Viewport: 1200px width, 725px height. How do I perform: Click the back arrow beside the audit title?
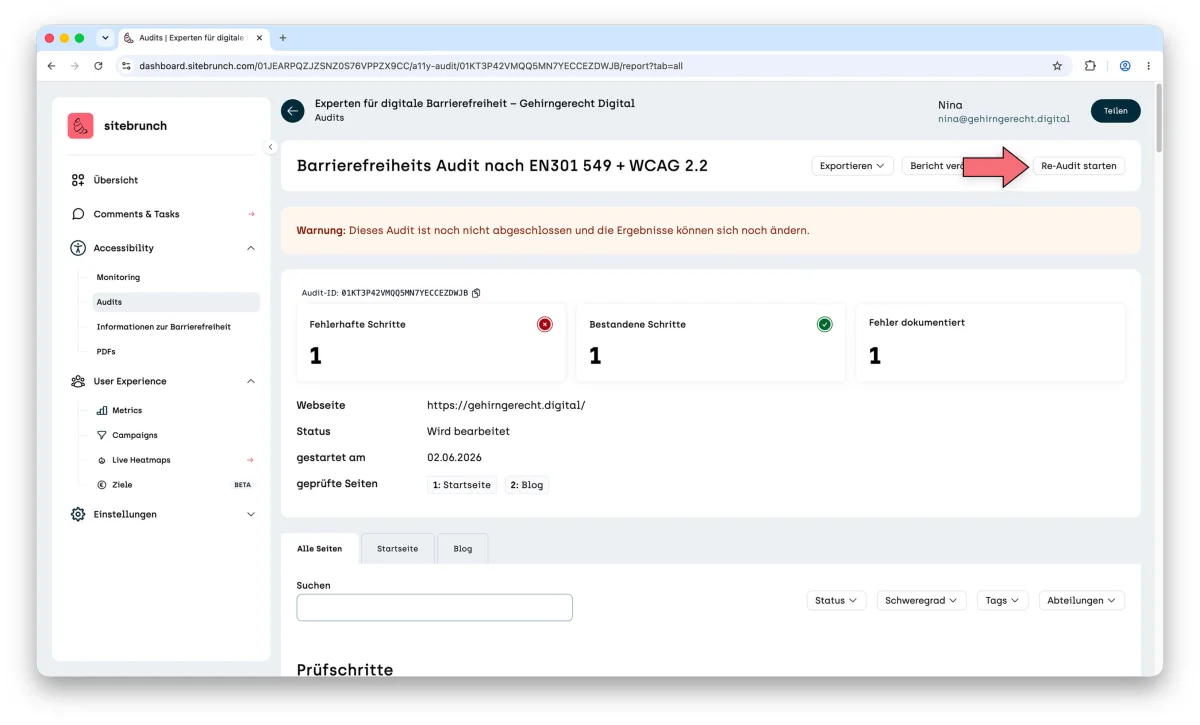292,111
